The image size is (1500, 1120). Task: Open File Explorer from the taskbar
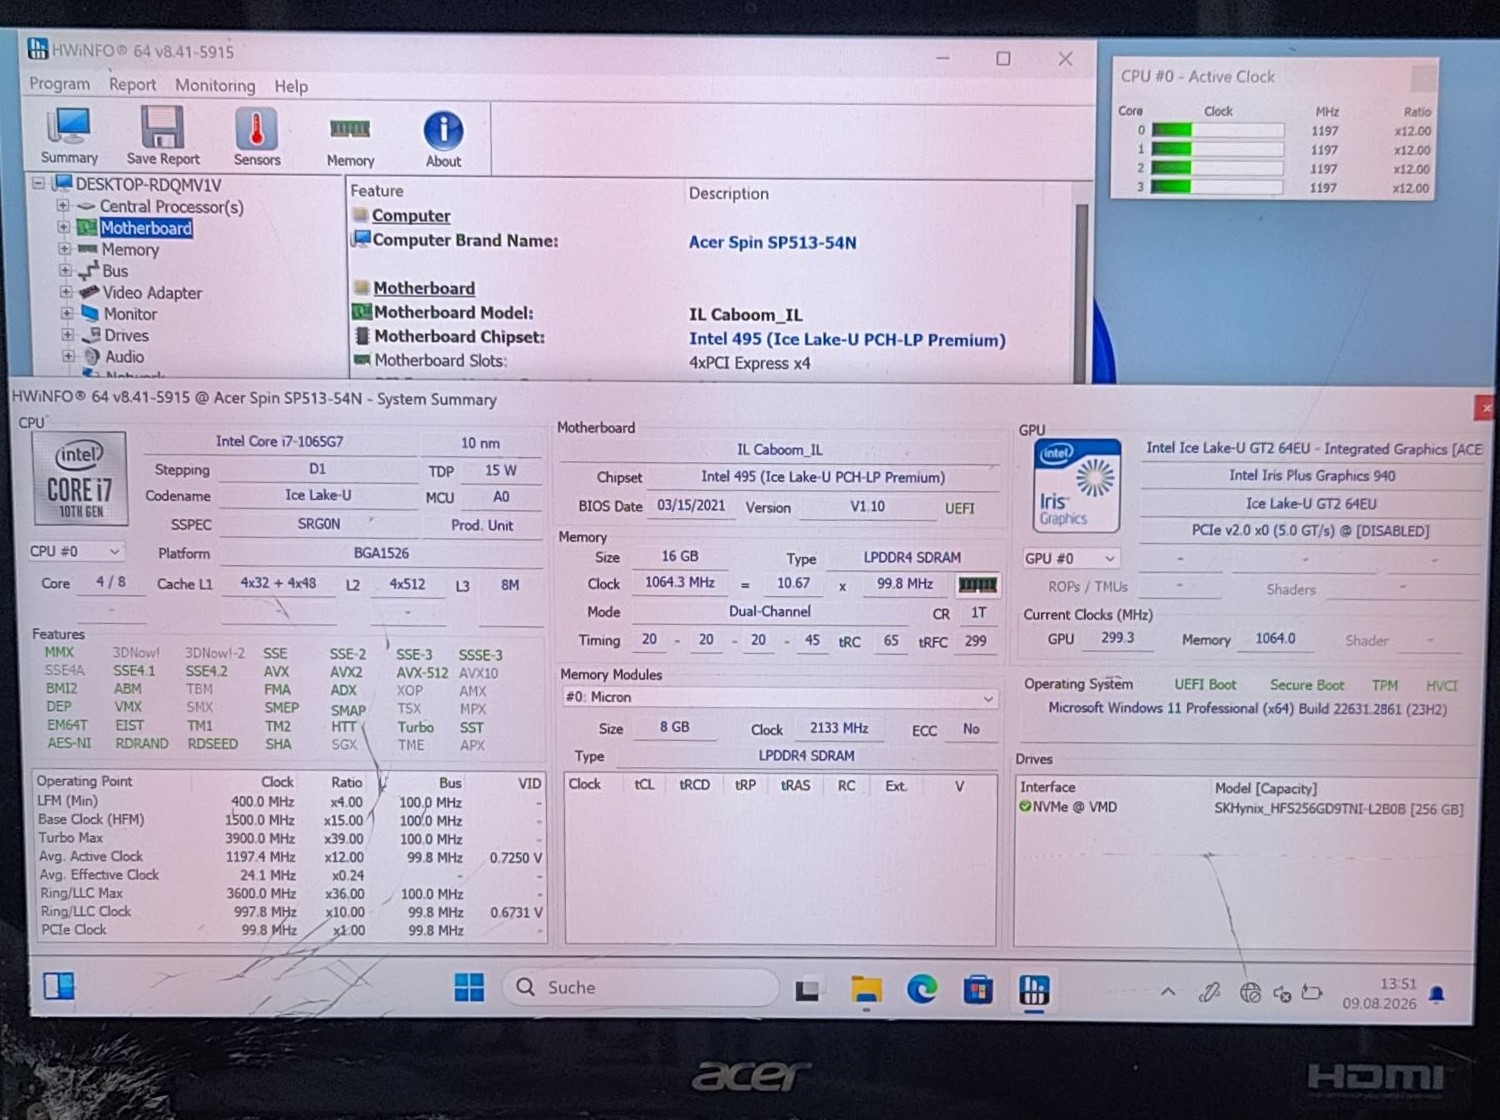[866, 990]
